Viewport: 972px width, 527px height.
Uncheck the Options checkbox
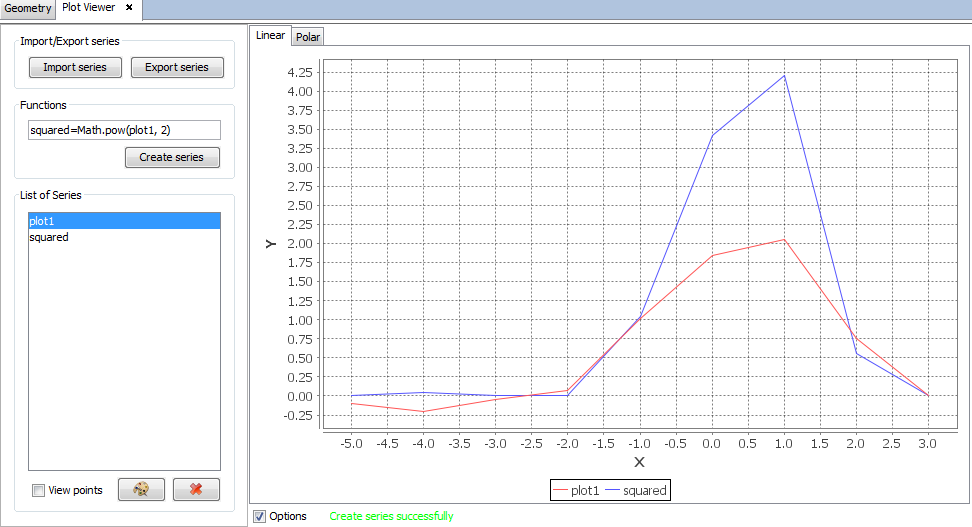coord(260,516)
